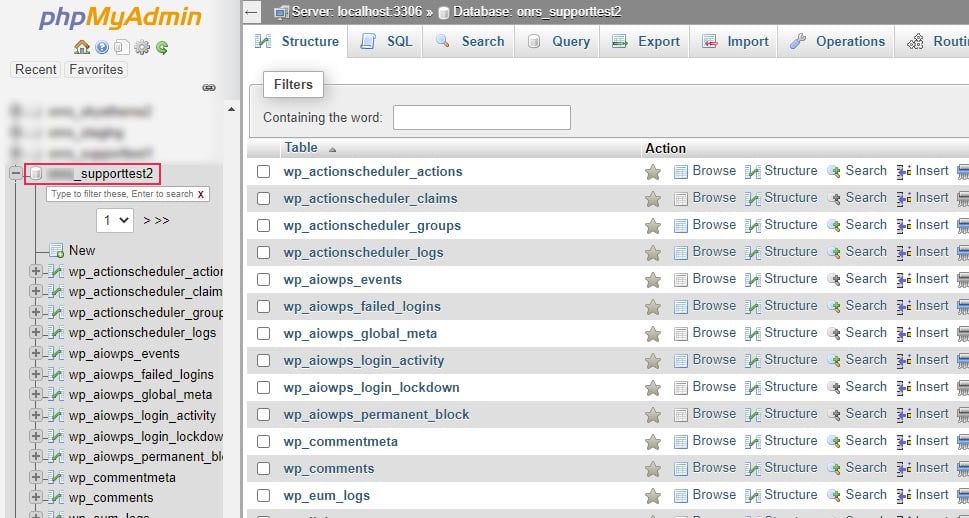Click the New table icon in sidebar

click(56, 250)
